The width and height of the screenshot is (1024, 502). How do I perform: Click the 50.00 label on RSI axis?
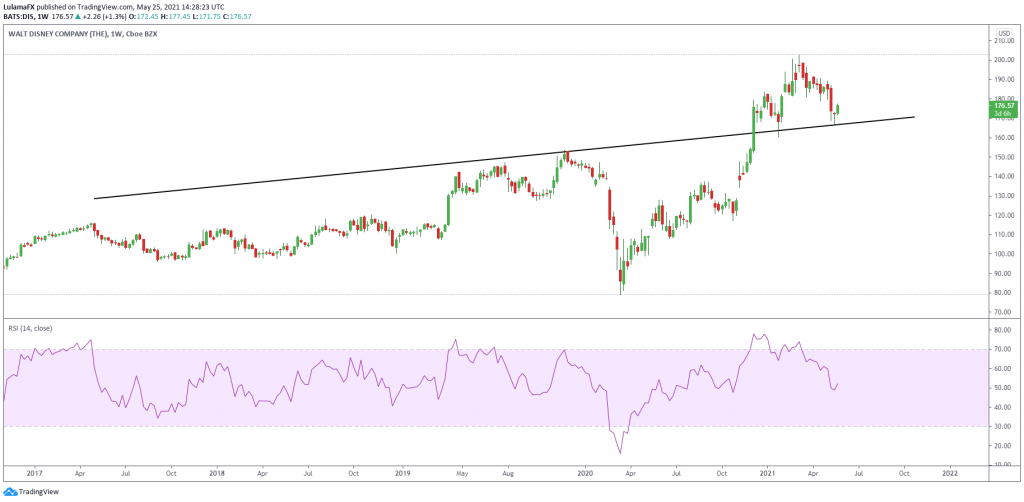tap(1004, 388)
